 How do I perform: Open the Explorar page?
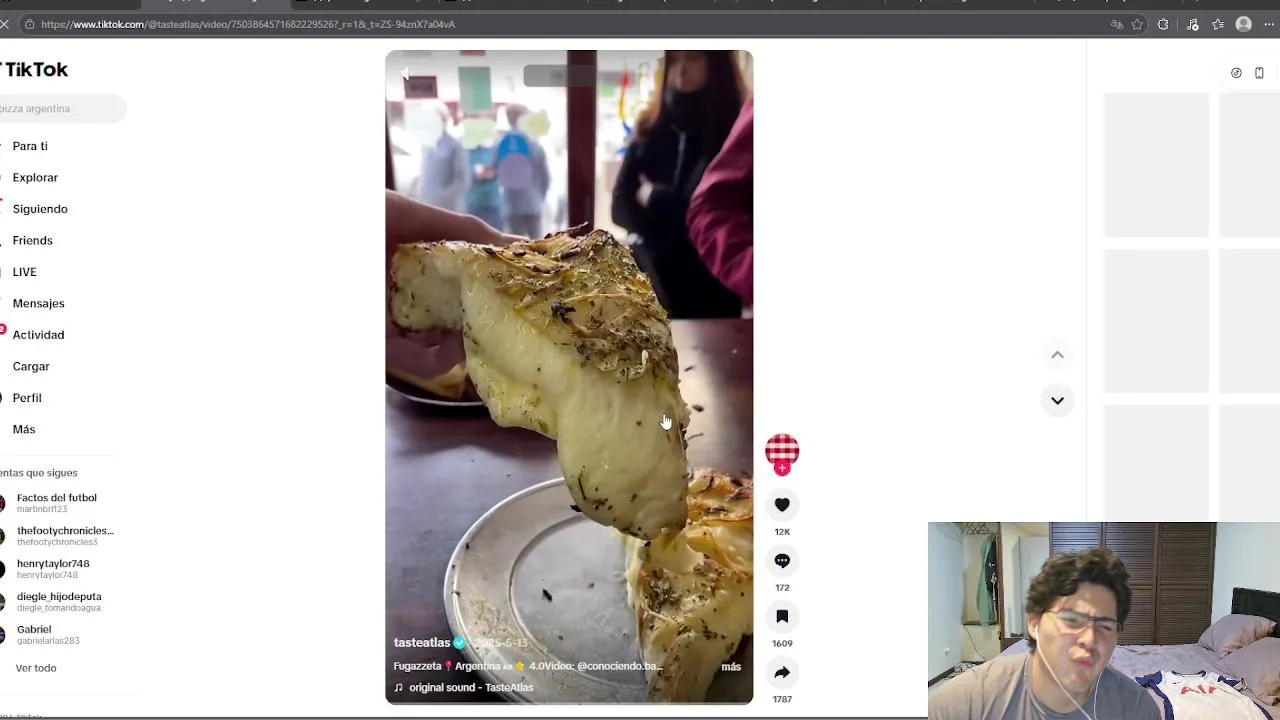tap(35, 178)
